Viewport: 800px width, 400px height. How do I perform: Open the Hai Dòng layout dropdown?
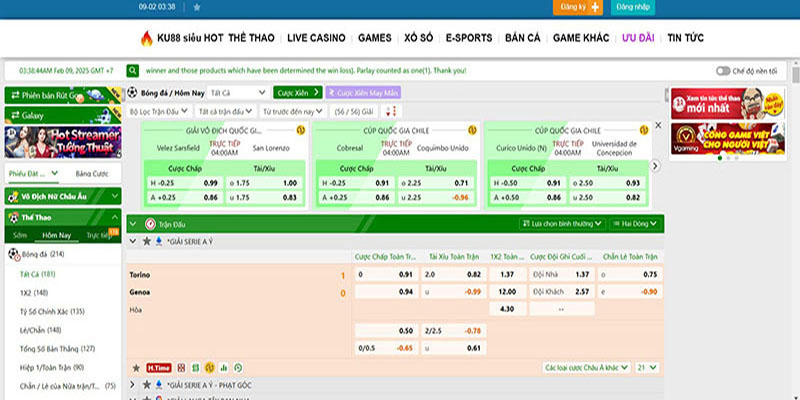click(x=633, y=225)
